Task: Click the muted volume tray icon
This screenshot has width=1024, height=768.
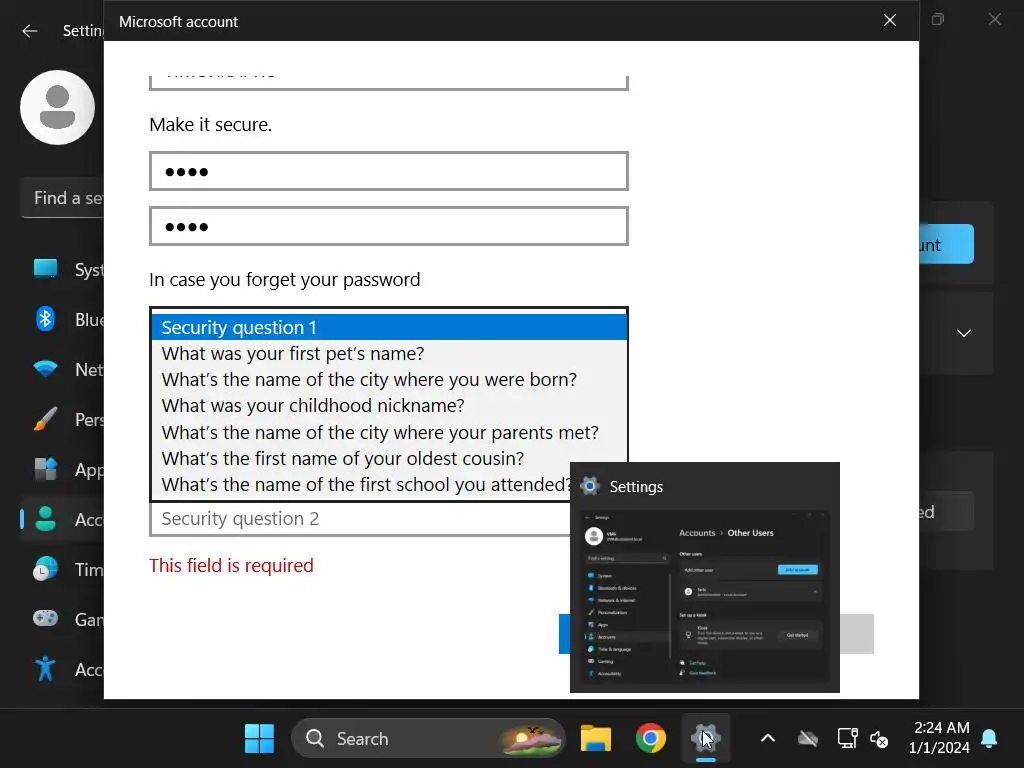Action: point(879,739)
